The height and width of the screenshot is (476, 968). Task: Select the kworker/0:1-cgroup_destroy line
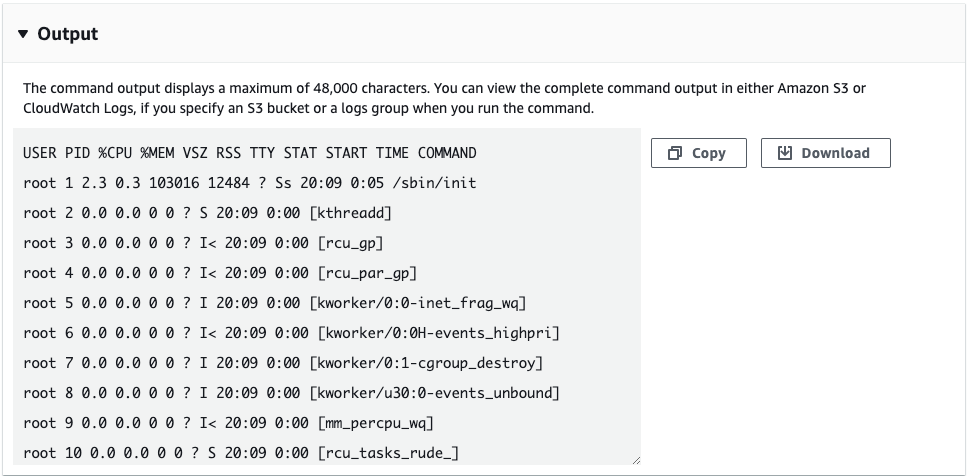coord(283,363)
